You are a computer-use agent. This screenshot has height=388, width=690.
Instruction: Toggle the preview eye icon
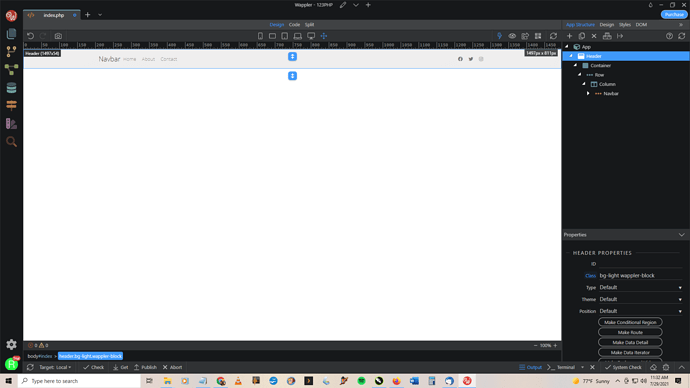coord(512,36)
